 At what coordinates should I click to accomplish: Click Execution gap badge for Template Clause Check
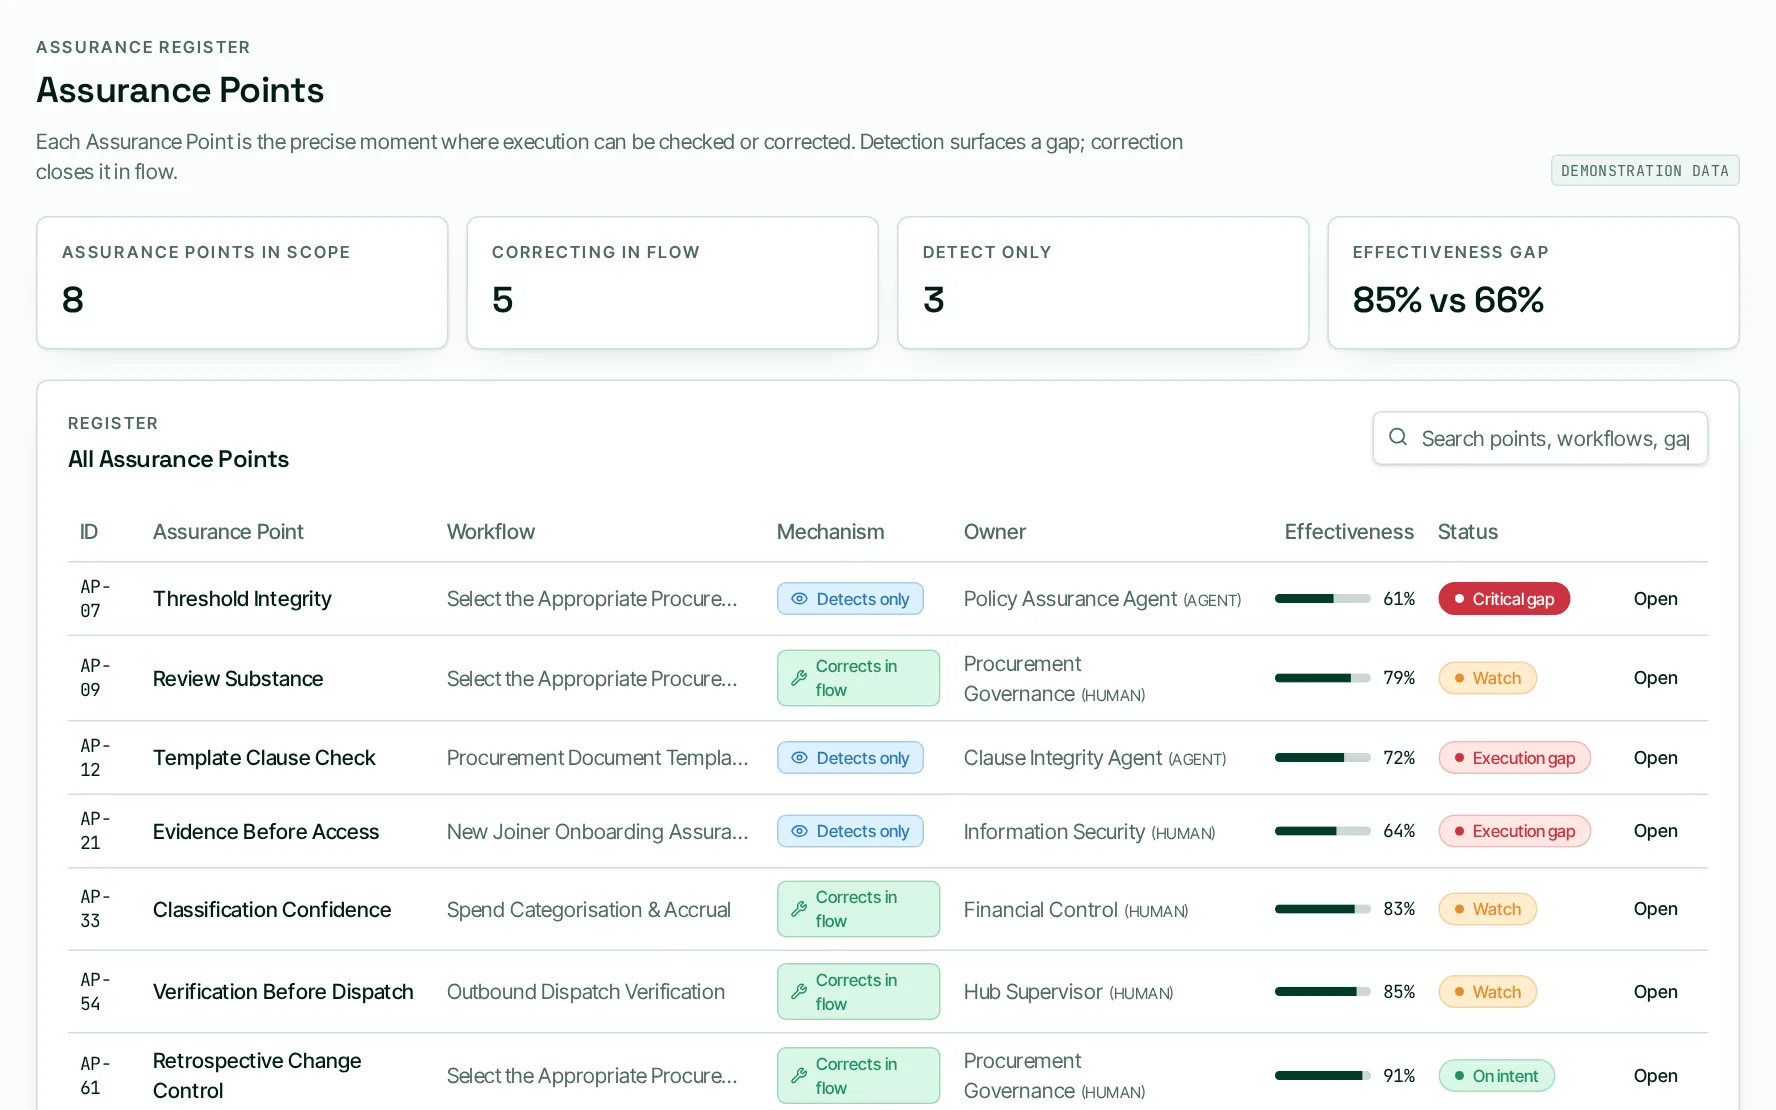coord(1514,758)
